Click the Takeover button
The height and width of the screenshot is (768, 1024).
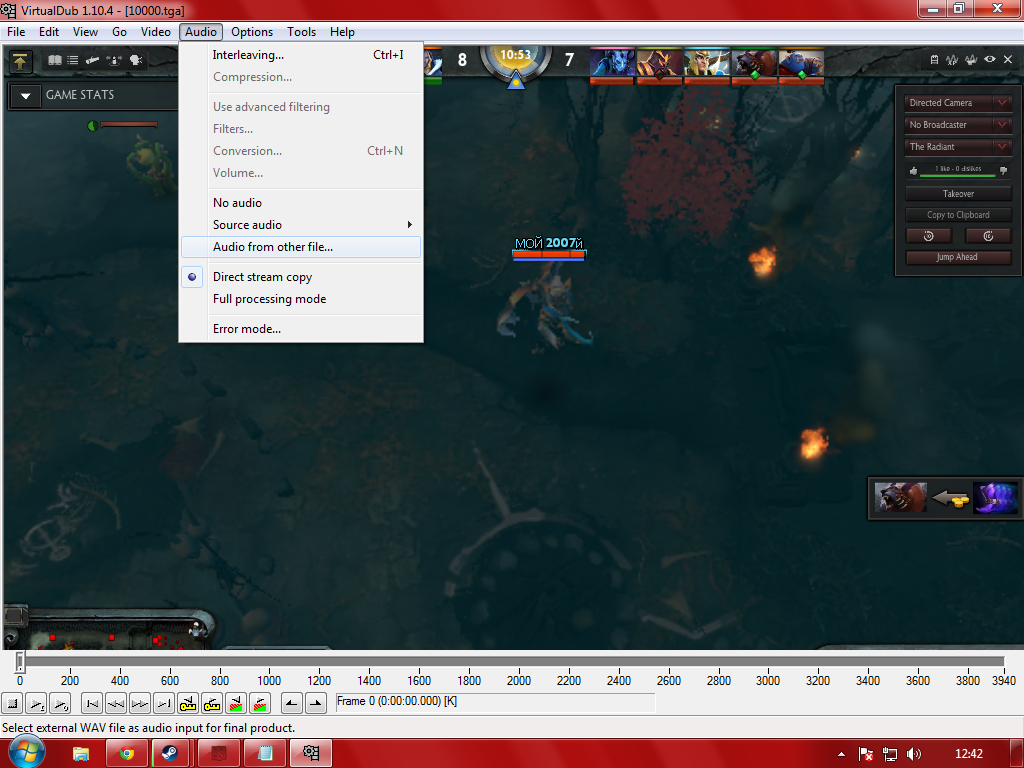pyautogui.click(x=958, y=193)
